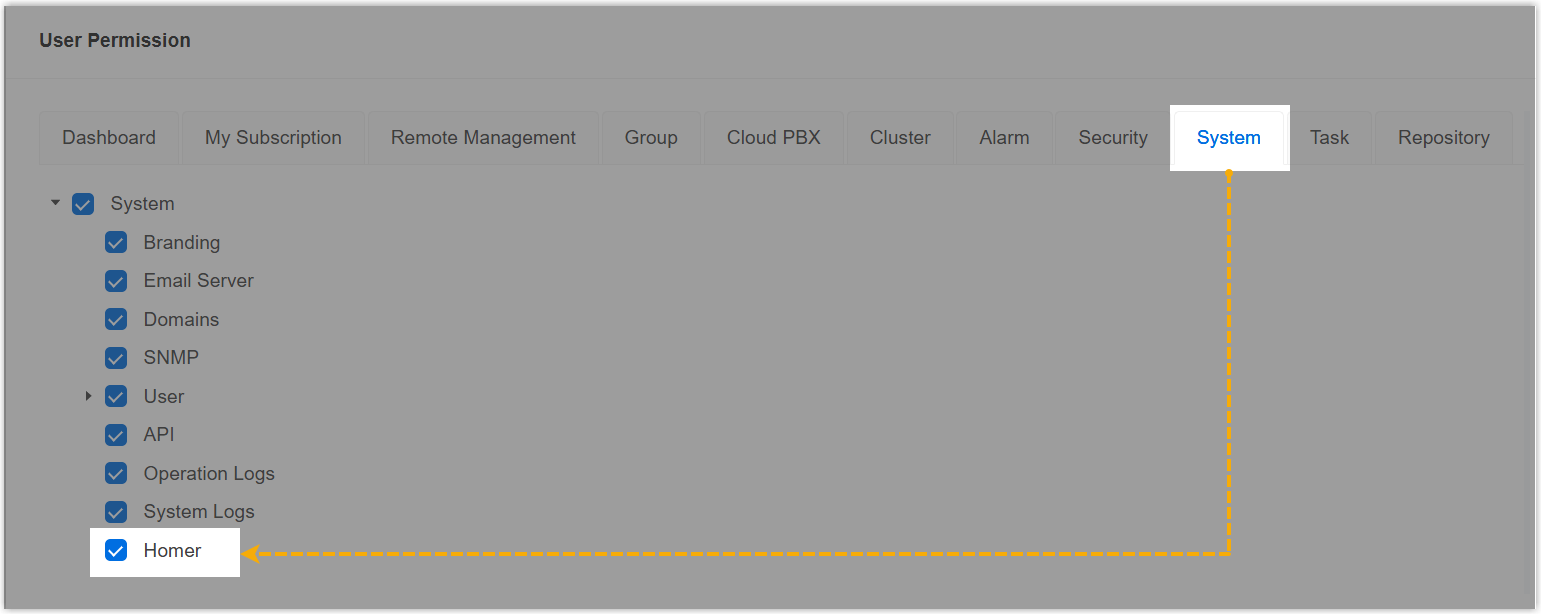Toggle the Branding checkbox

[x=116, y=242]
